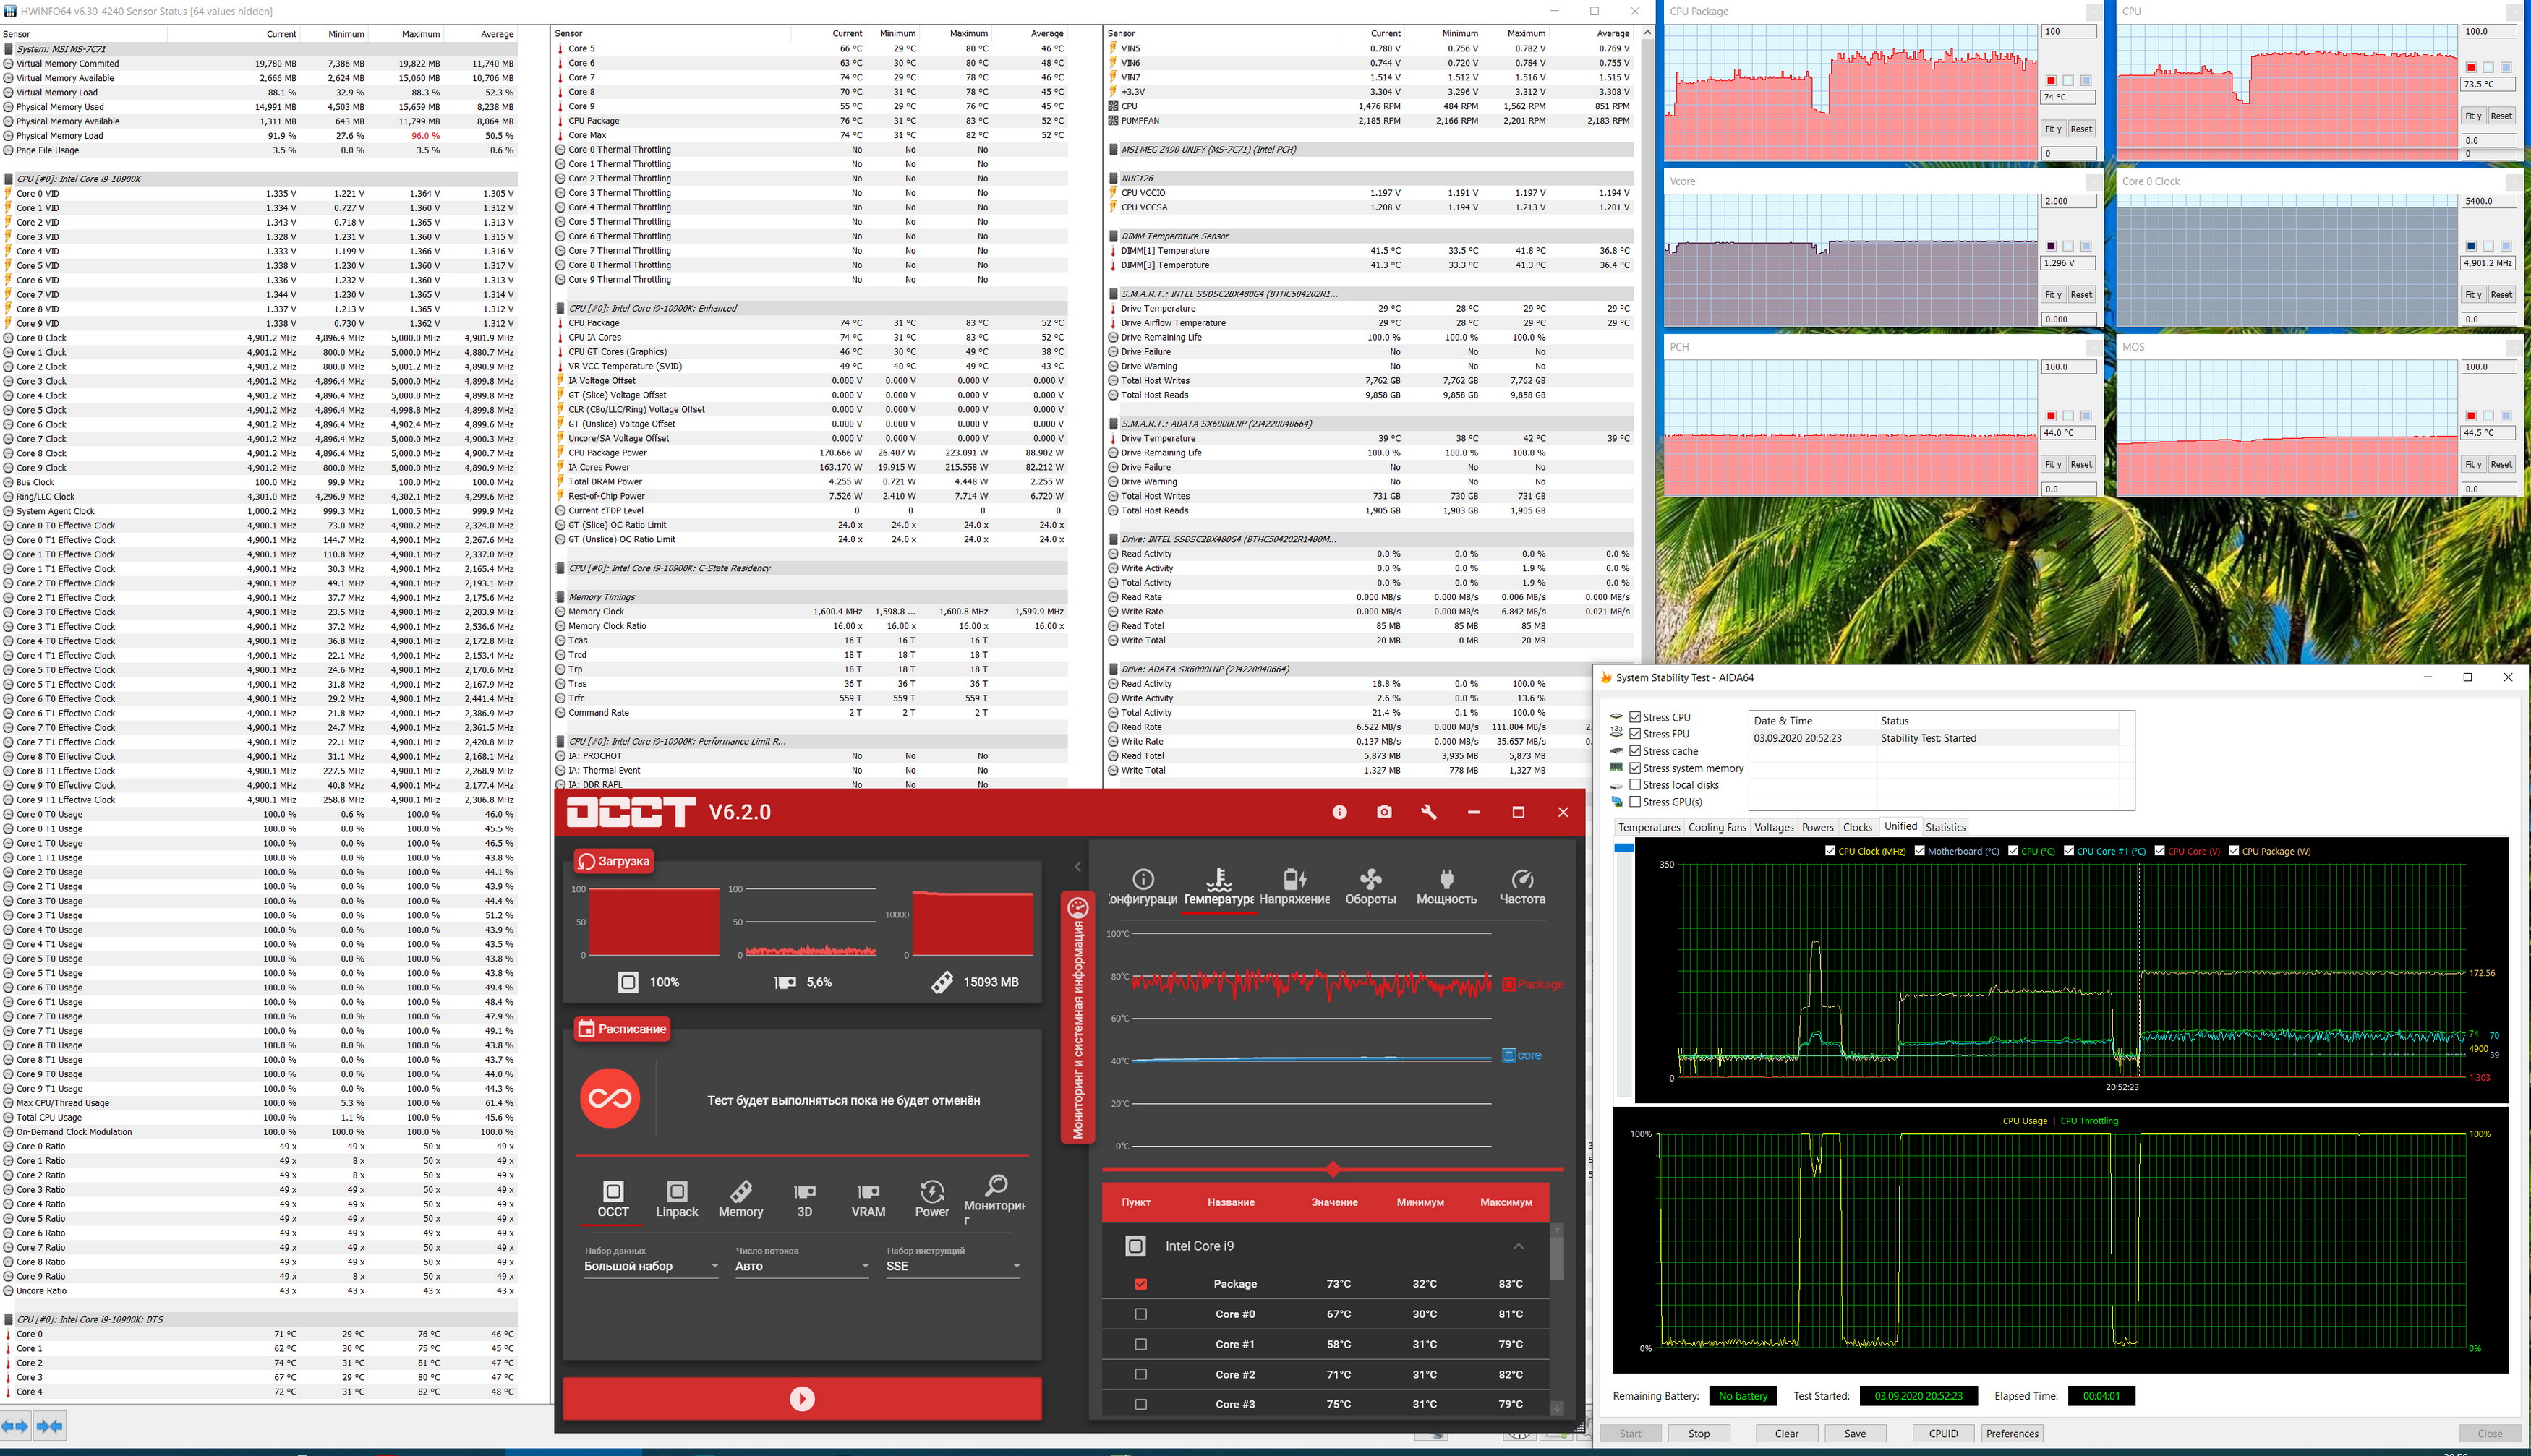Start OCCT test with play button
The width and height of the screenshot is (2531, 1456).
[802, 1398]
